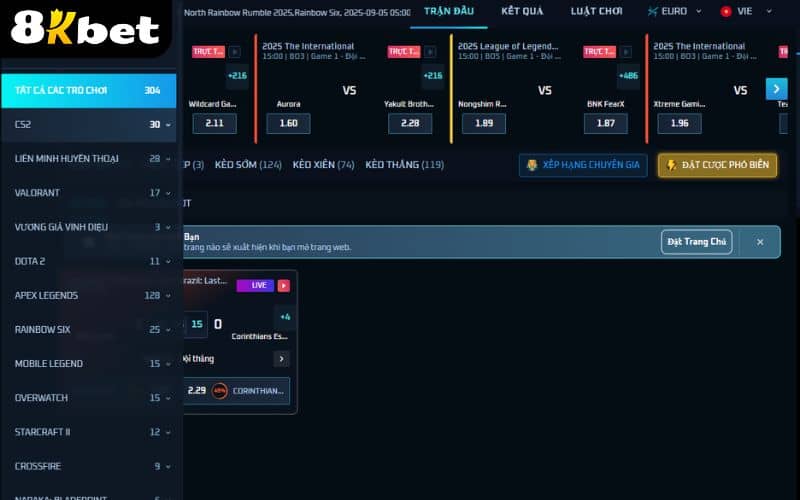The width and height of the screenshot is (800, 500).
Task: Click the medal icon on Xếp Hạng Chuyên Gia
Action: point(532,165)
